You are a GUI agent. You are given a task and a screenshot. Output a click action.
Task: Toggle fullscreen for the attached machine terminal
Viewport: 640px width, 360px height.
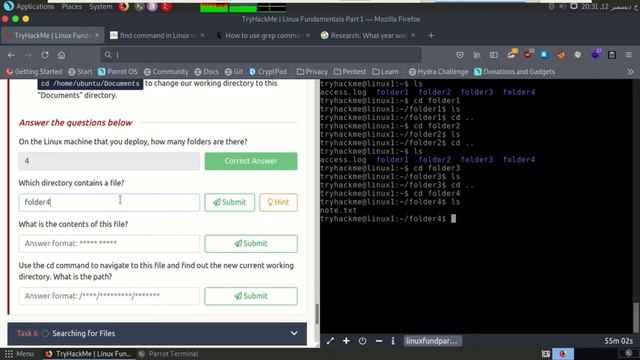tap(330, 341)
